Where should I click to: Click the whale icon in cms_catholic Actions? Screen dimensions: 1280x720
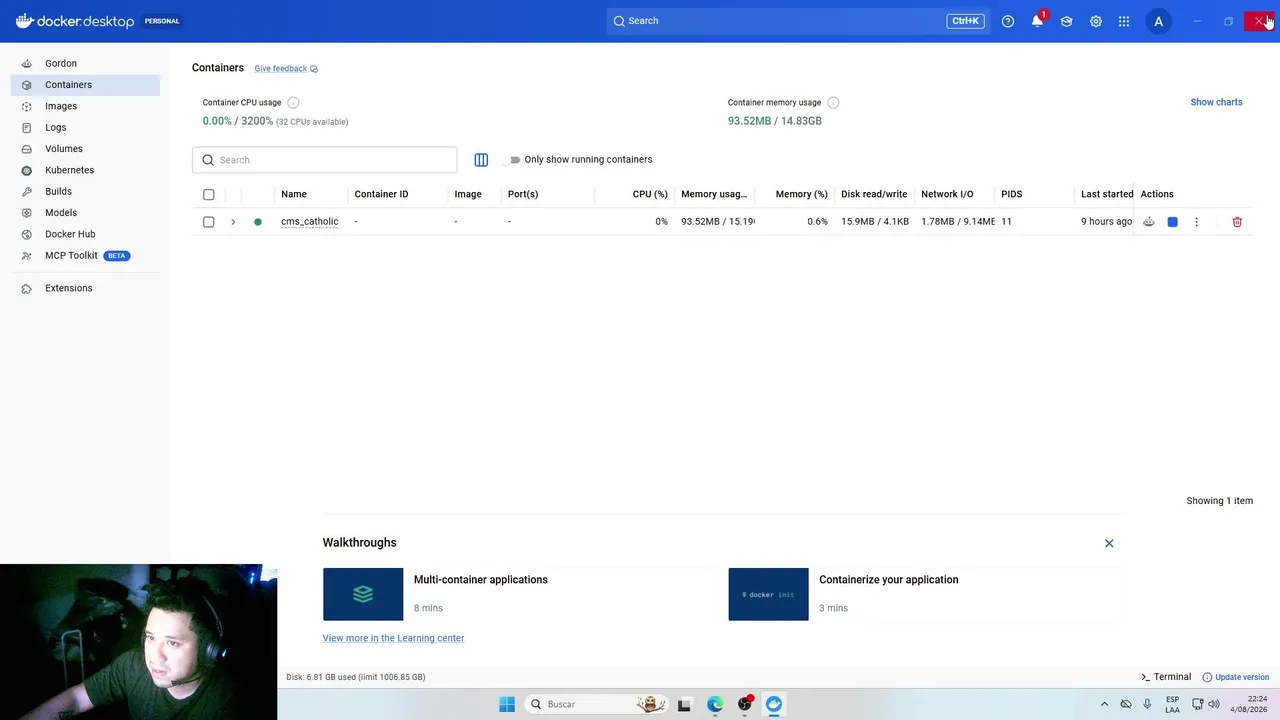(1149, 222)
